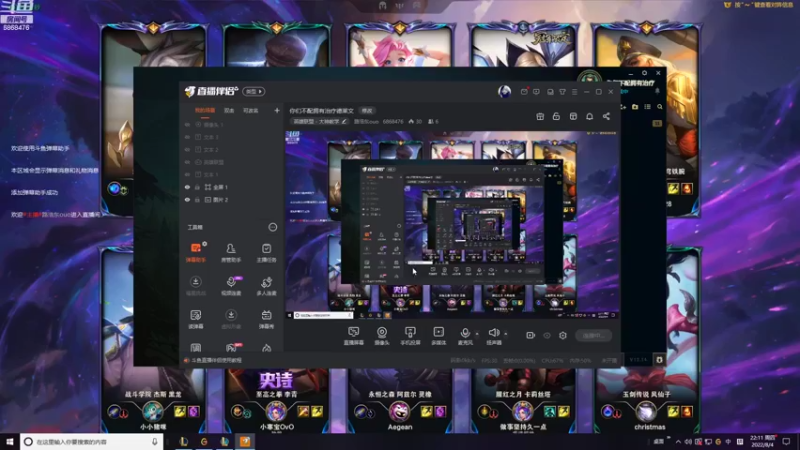800x450 pixels.
Task: Click the PK tool icon in toolbox
Action: pos(231,348)
